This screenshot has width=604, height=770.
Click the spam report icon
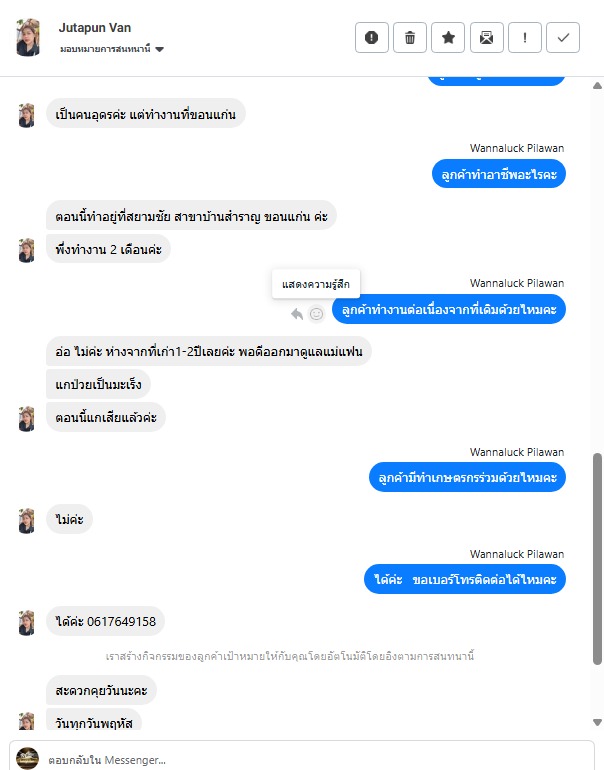372,37
